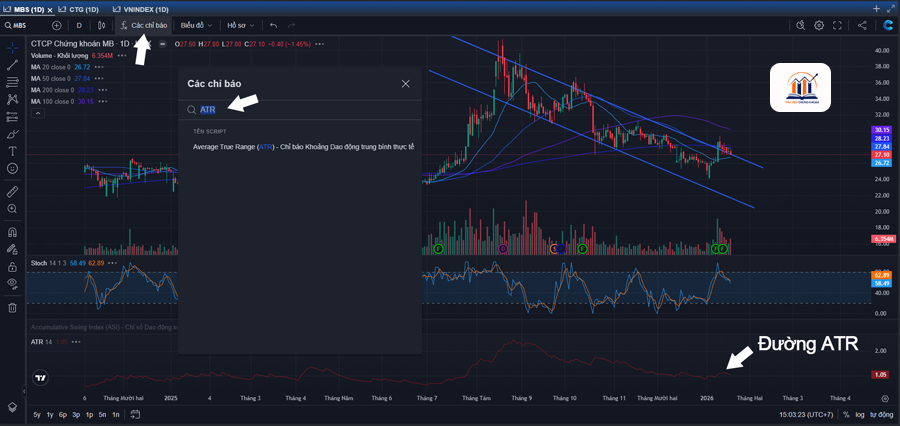Screen dimensions: 900x426
Task: Set time range to 1n
Action: (115, 415)
